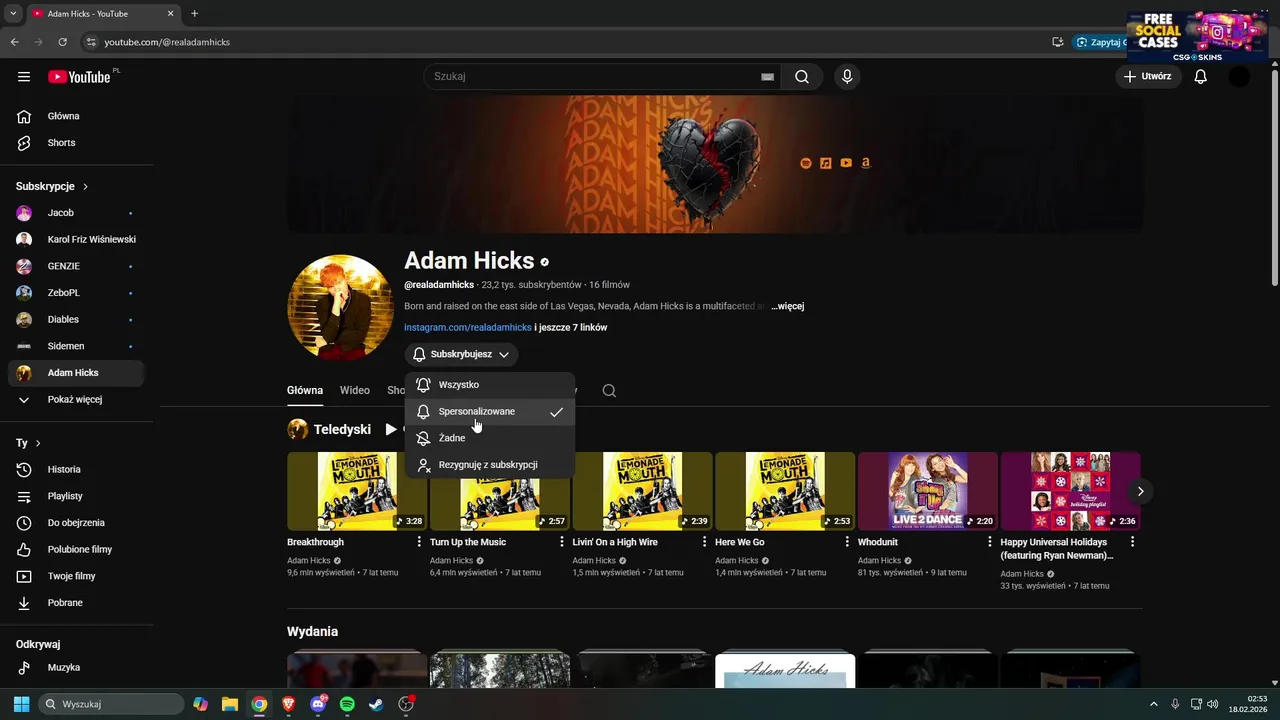The width and height of the screenshot is (1280, 720).
Task: Open the instagram.com/realadamhicks link
Action: [468, 327]
